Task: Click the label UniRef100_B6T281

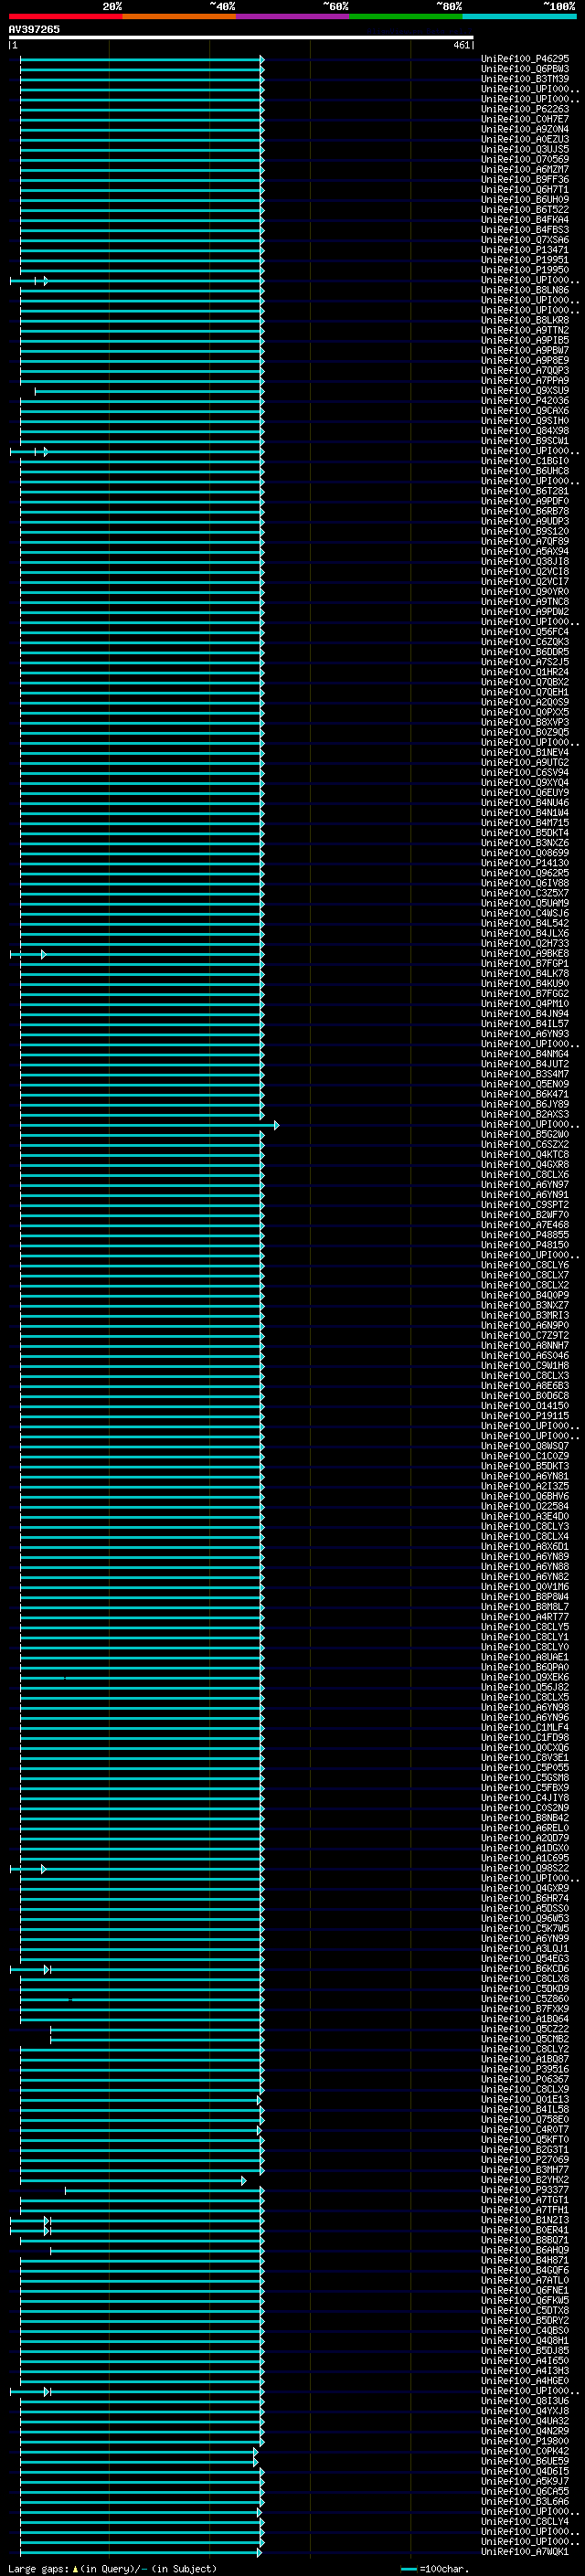Action: pyautogui.click(x=525, y=491)
